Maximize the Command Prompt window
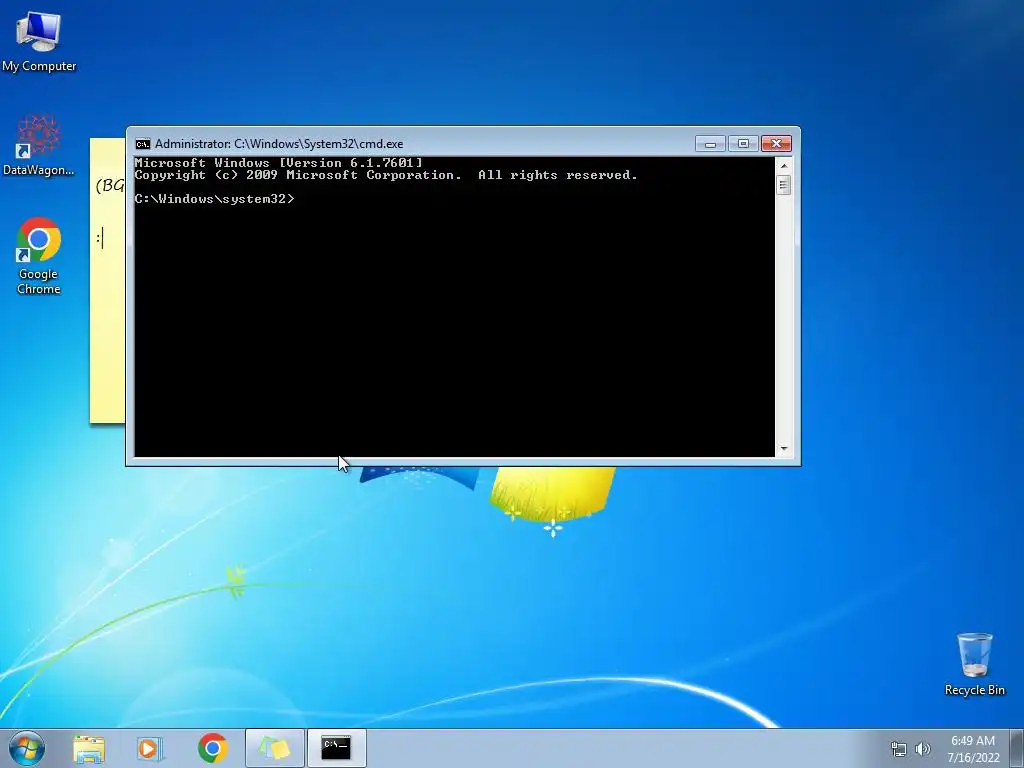1024x768 pixels. point(743,144)
